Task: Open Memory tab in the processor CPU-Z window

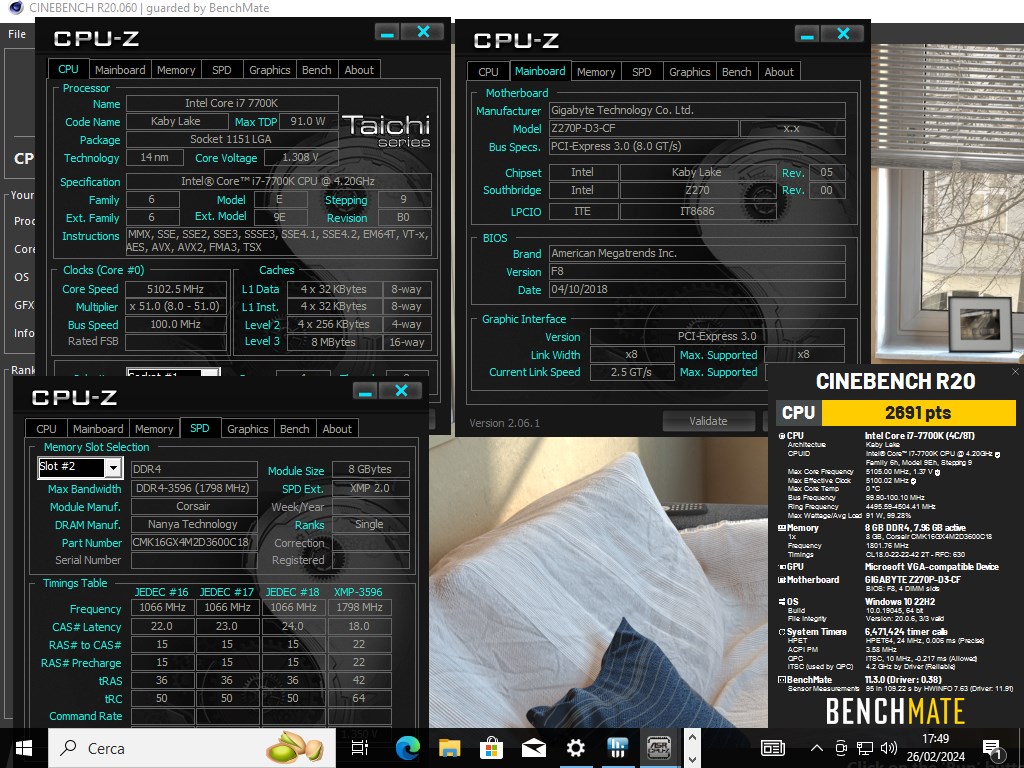Action: (x=176, y=70)
